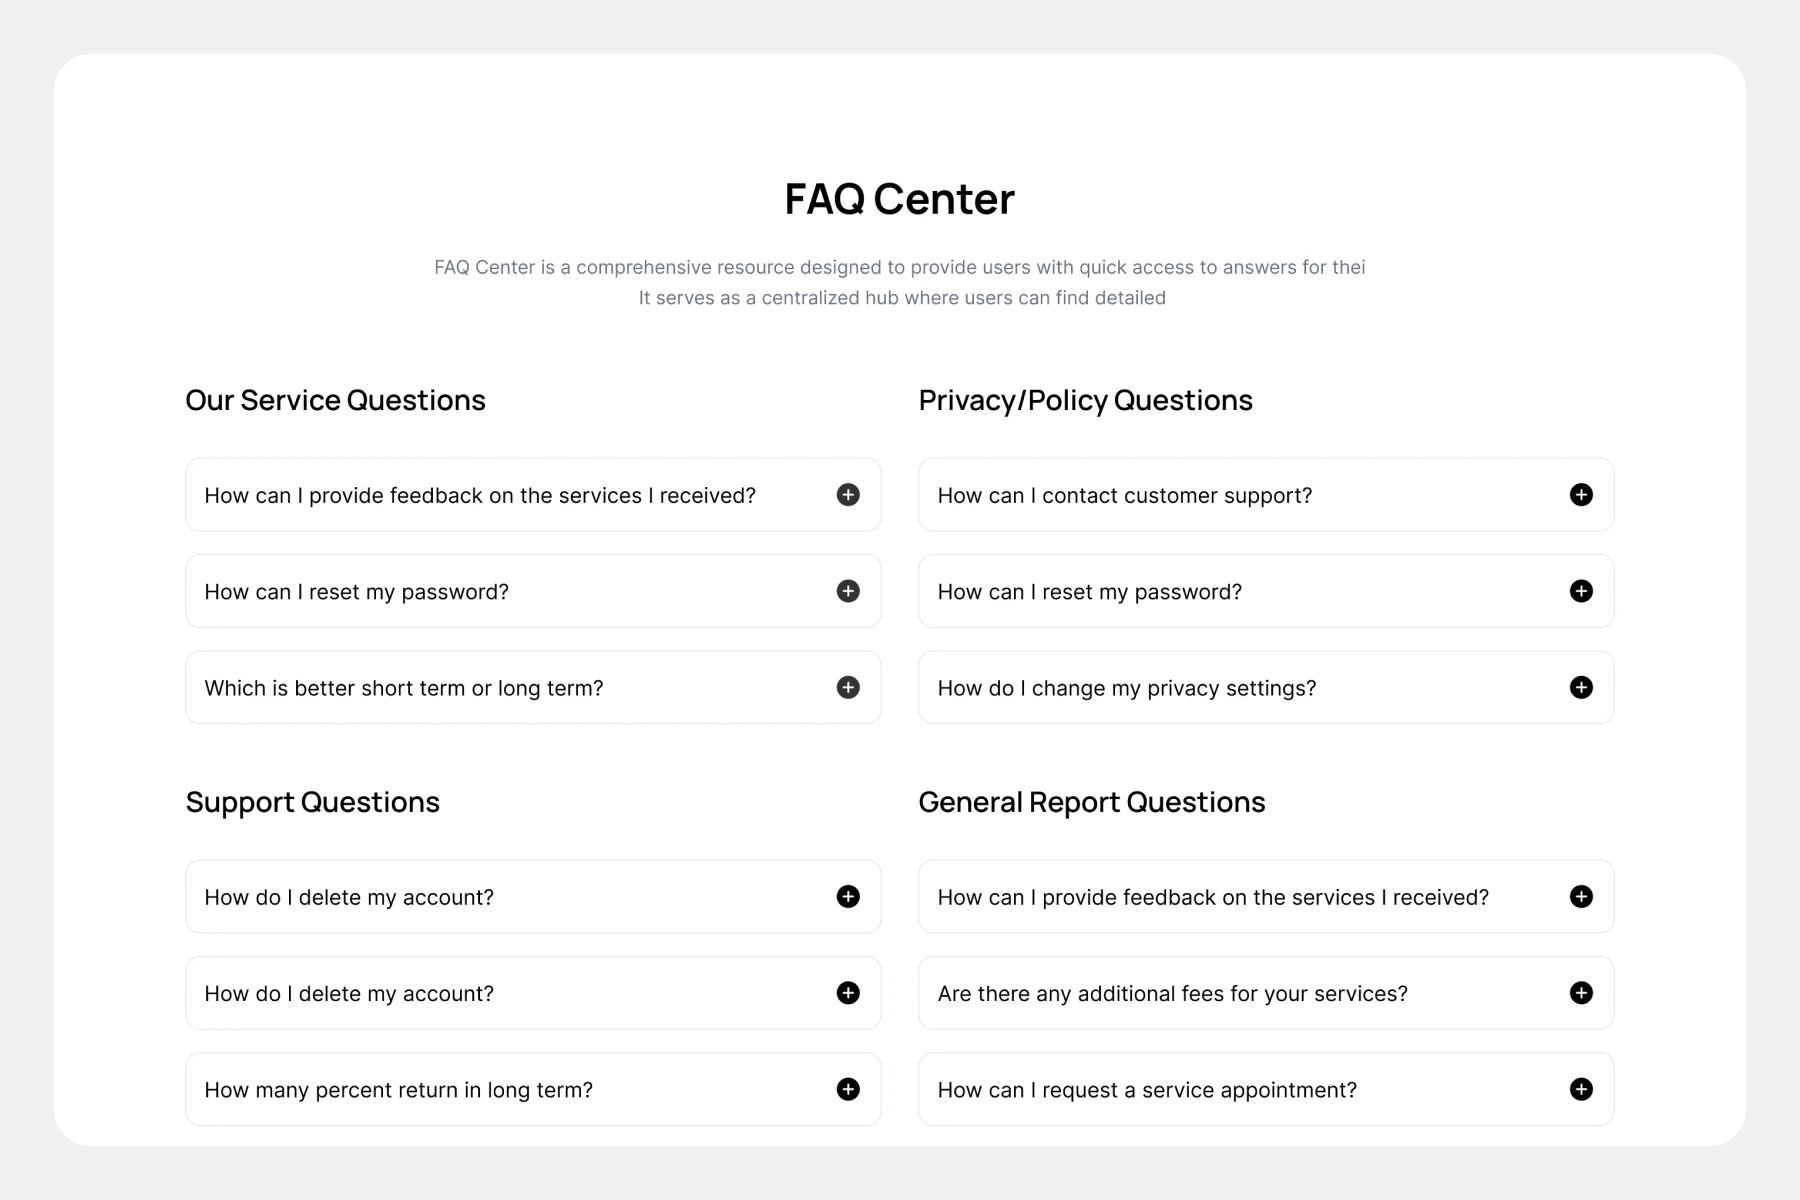This screenshot has height=1200, width=1800.
Task: Open the 'How do I change my privacy settings?' question
Action: point(1126,688)
